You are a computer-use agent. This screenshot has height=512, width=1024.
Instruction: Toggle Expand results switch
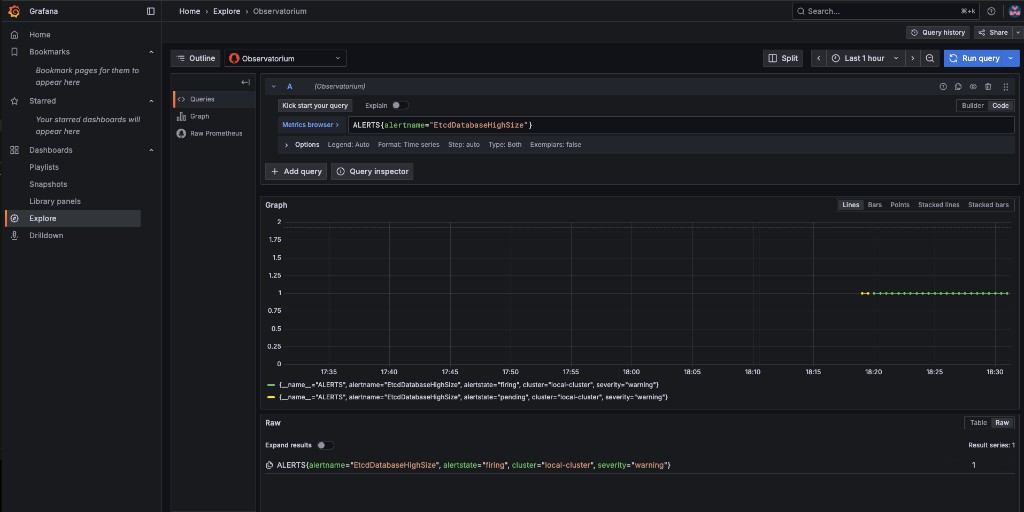pyautogui.click(x=325, y=445)
